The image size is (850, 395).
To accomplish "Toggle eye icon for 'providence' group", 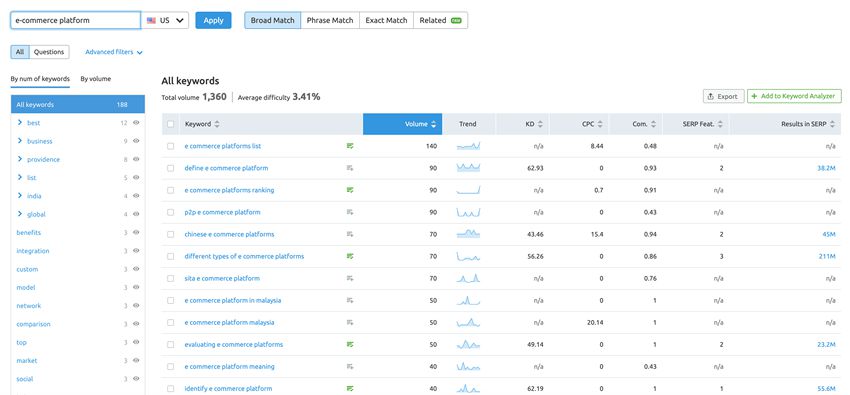I will coord(136,159).
